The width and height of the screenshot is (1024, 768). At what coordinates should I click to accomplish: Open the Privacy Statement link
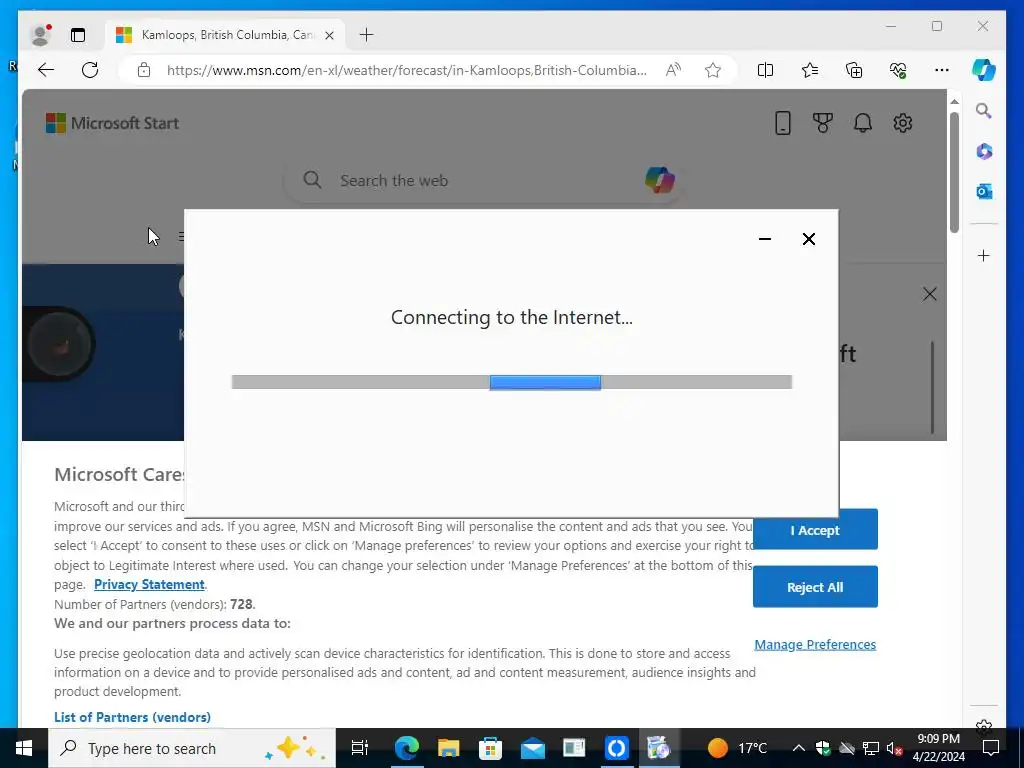pyautogui.click(x=150, y=584)
